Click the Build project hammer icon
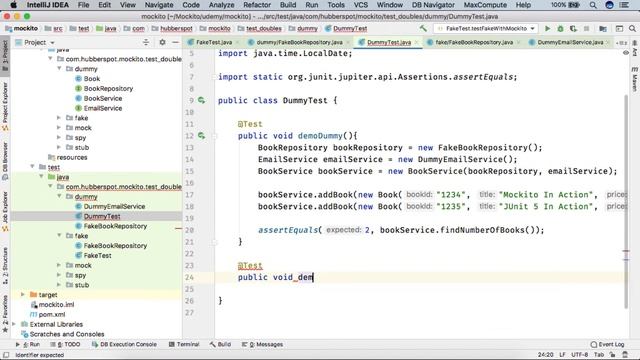Viewport: 640px width, 360px height. 423,29
